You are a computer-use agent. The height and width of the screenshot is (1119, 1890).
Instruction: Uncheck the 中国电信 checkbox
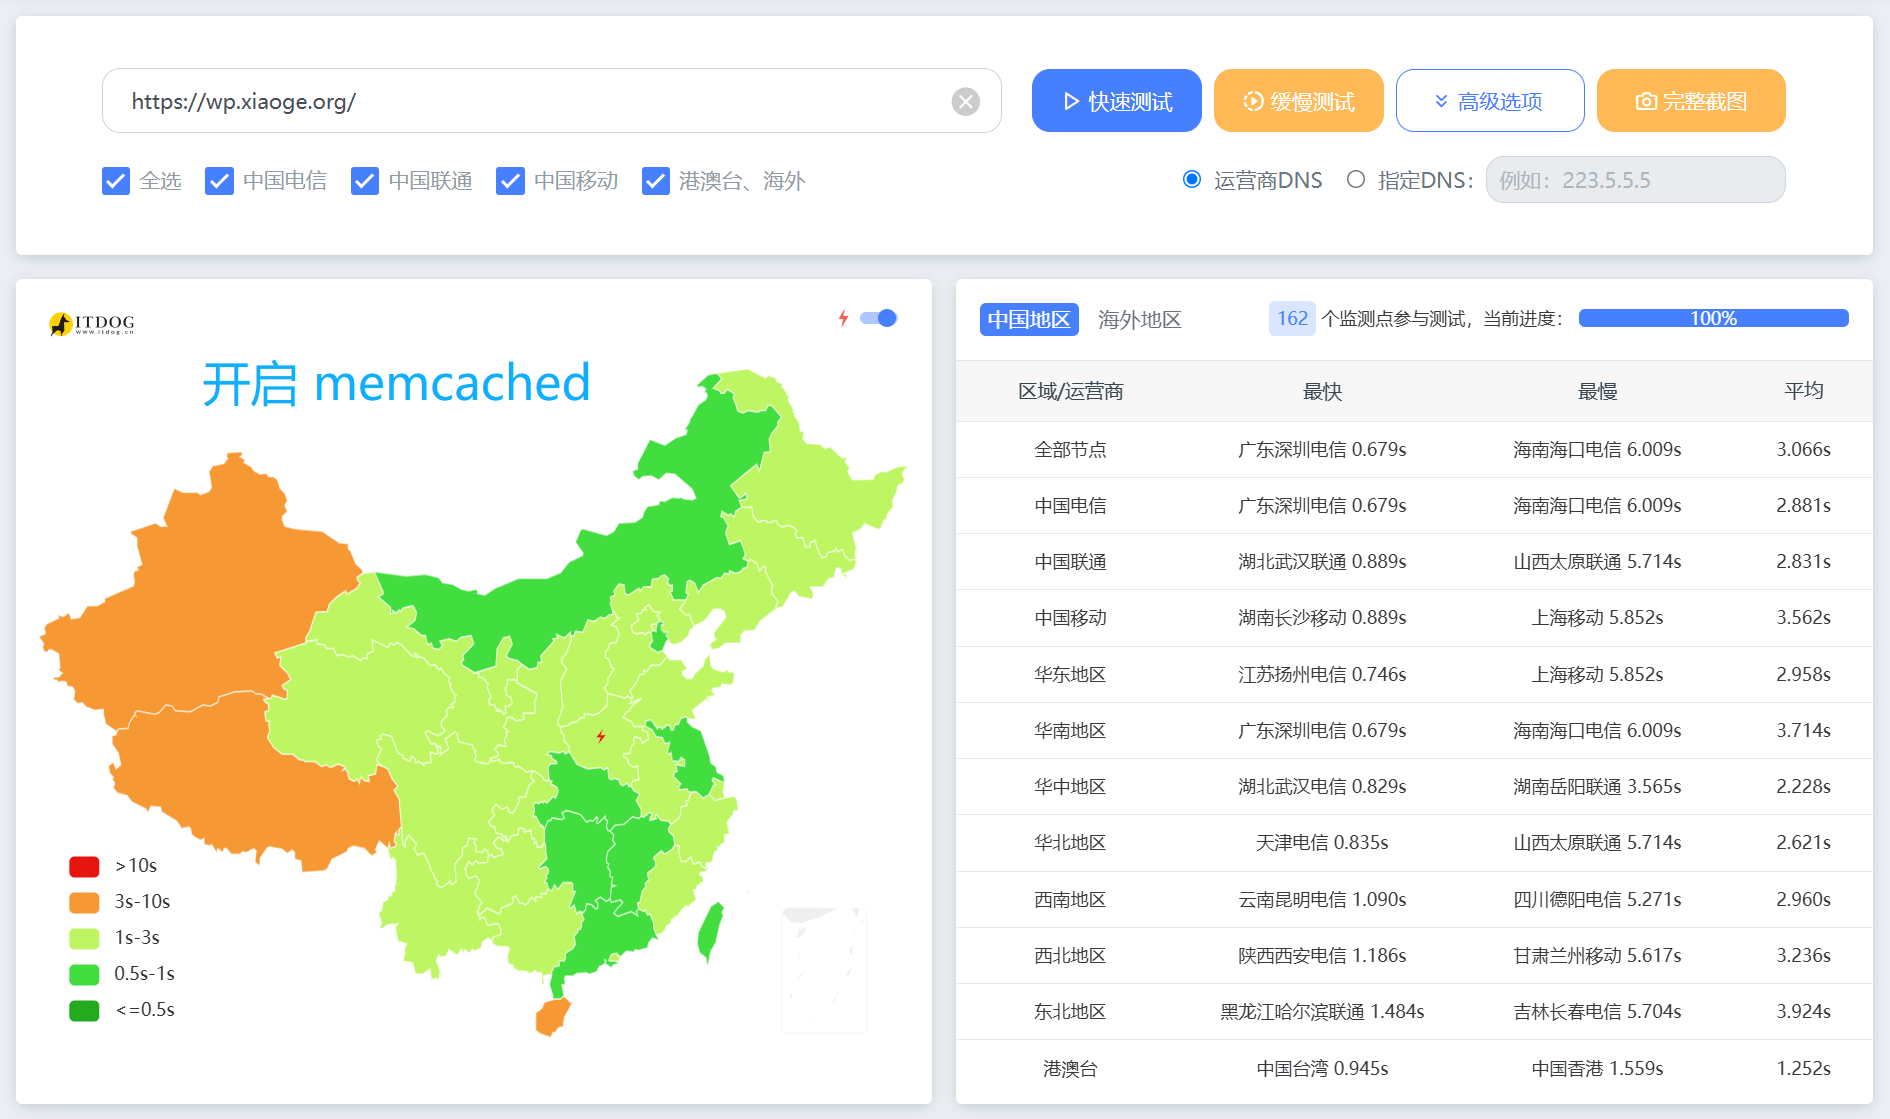tap(219, 181)
